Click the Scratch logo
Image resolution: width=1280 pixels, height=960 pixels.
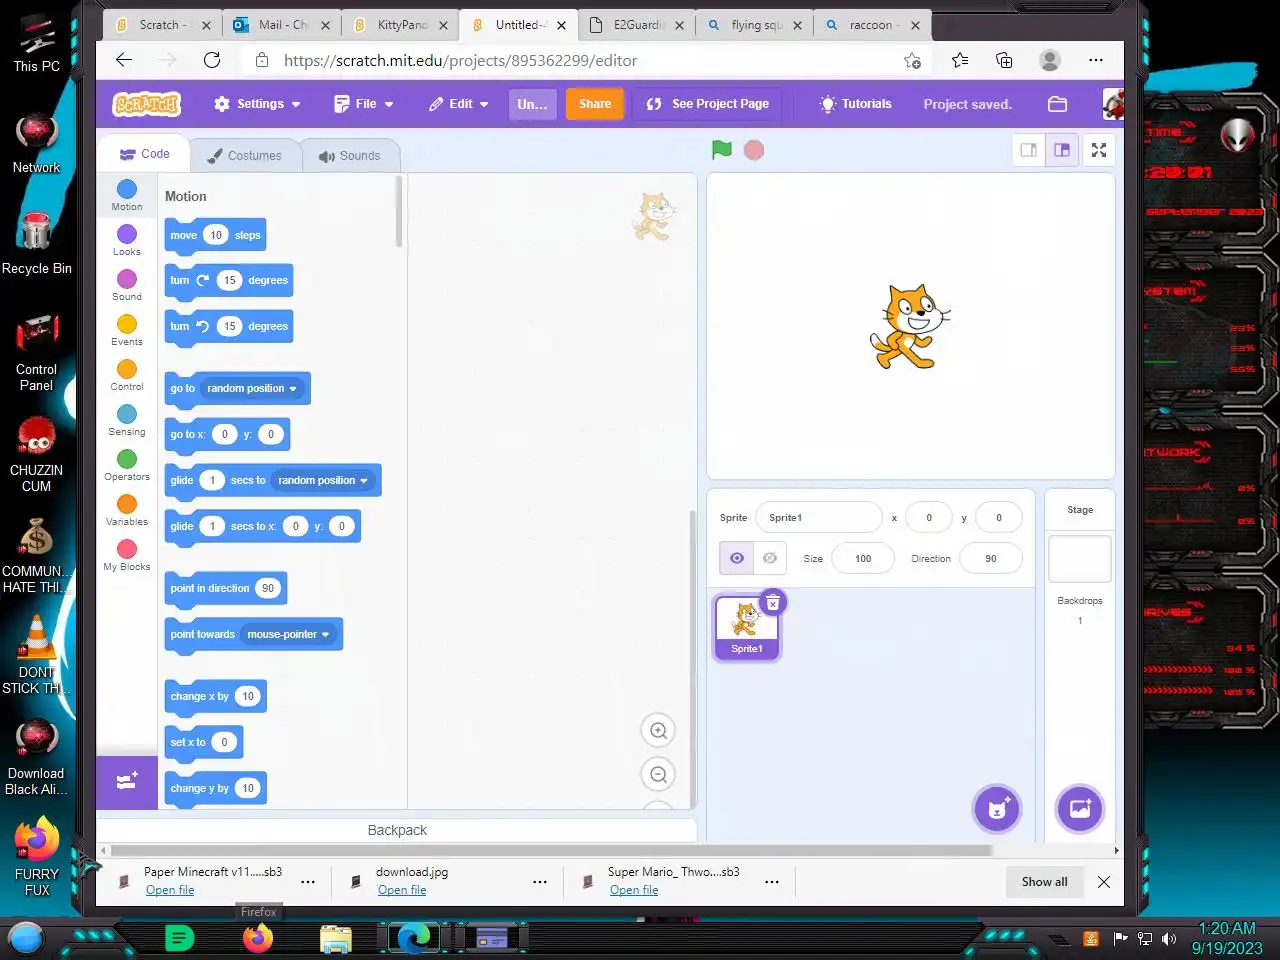[146, 104]
